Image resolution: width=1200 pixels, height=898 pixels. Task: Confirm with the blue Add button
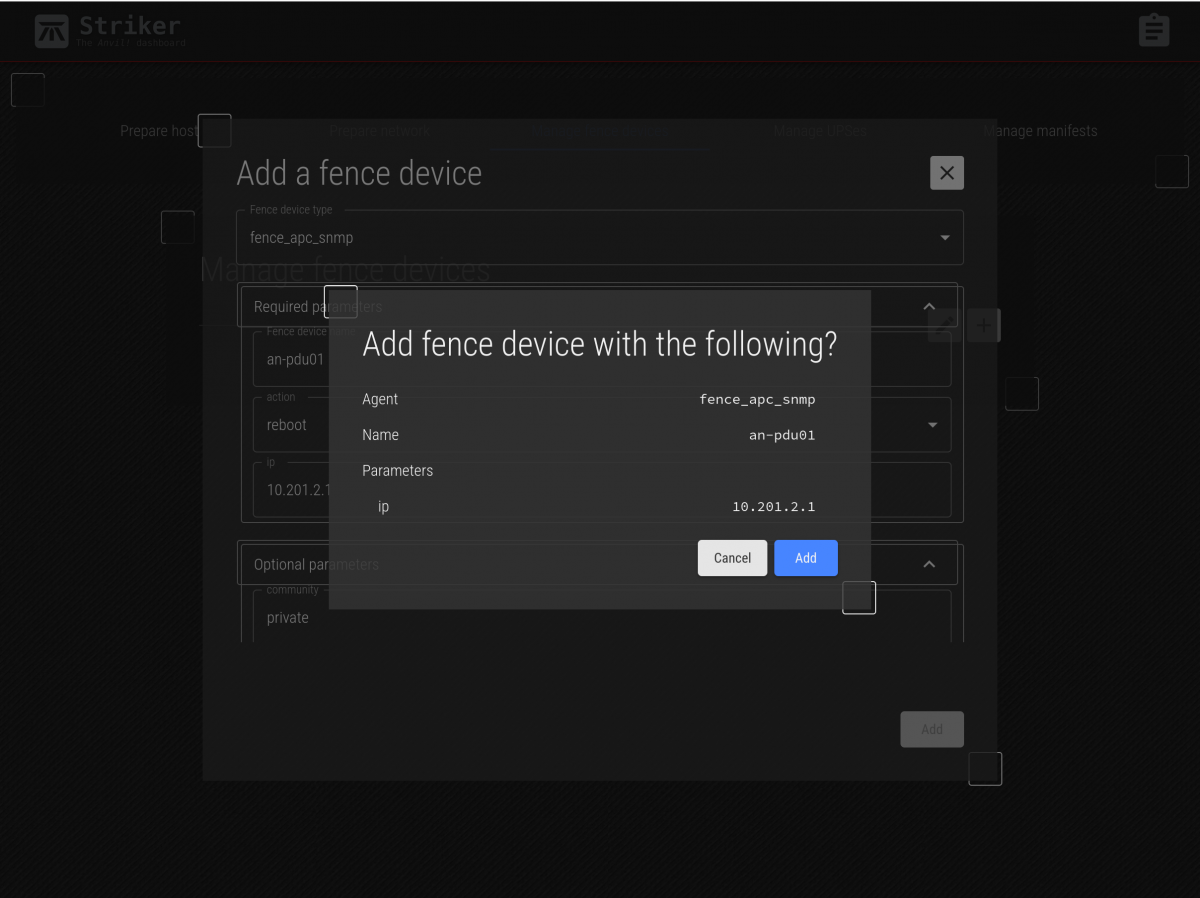click(x=805, y=558)
